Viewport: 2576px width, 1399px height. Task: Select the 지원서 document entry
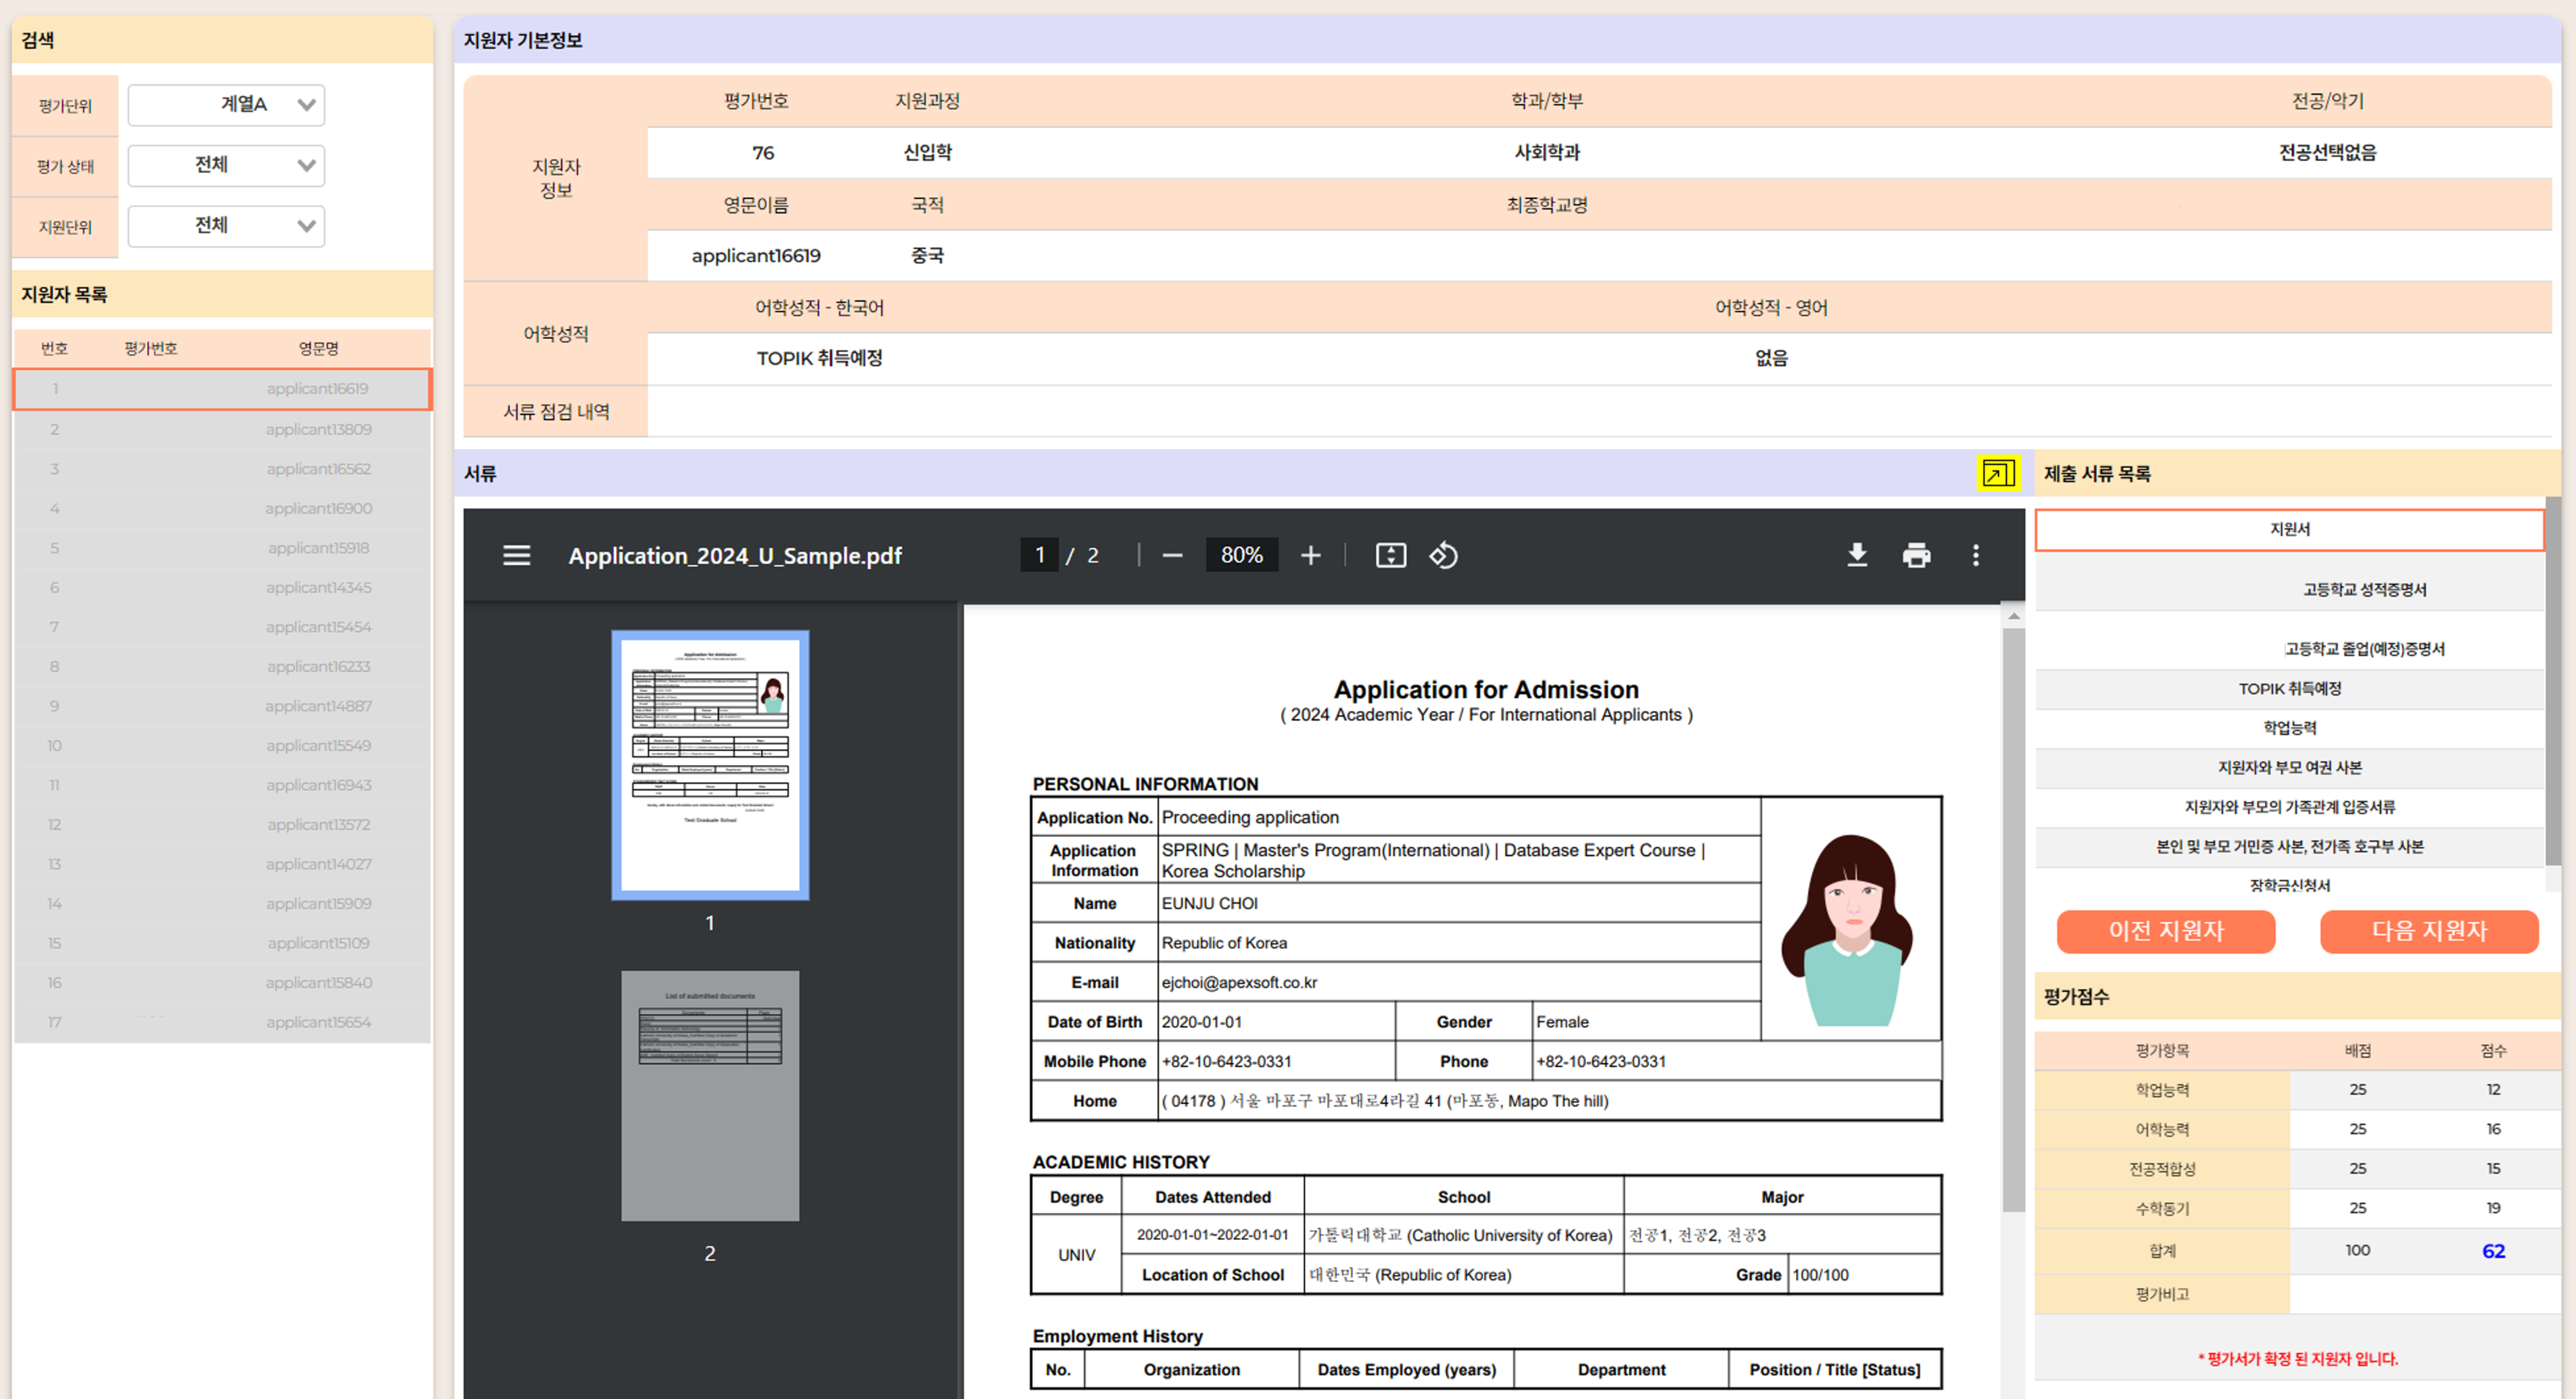coord(2288,529)
